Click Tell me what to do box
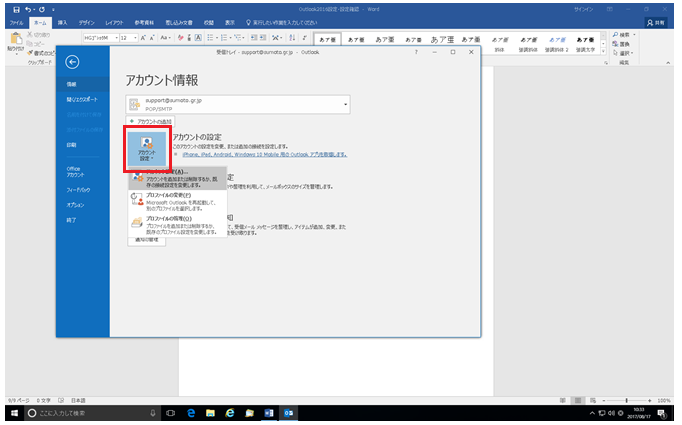 click(x=281, y=23)
